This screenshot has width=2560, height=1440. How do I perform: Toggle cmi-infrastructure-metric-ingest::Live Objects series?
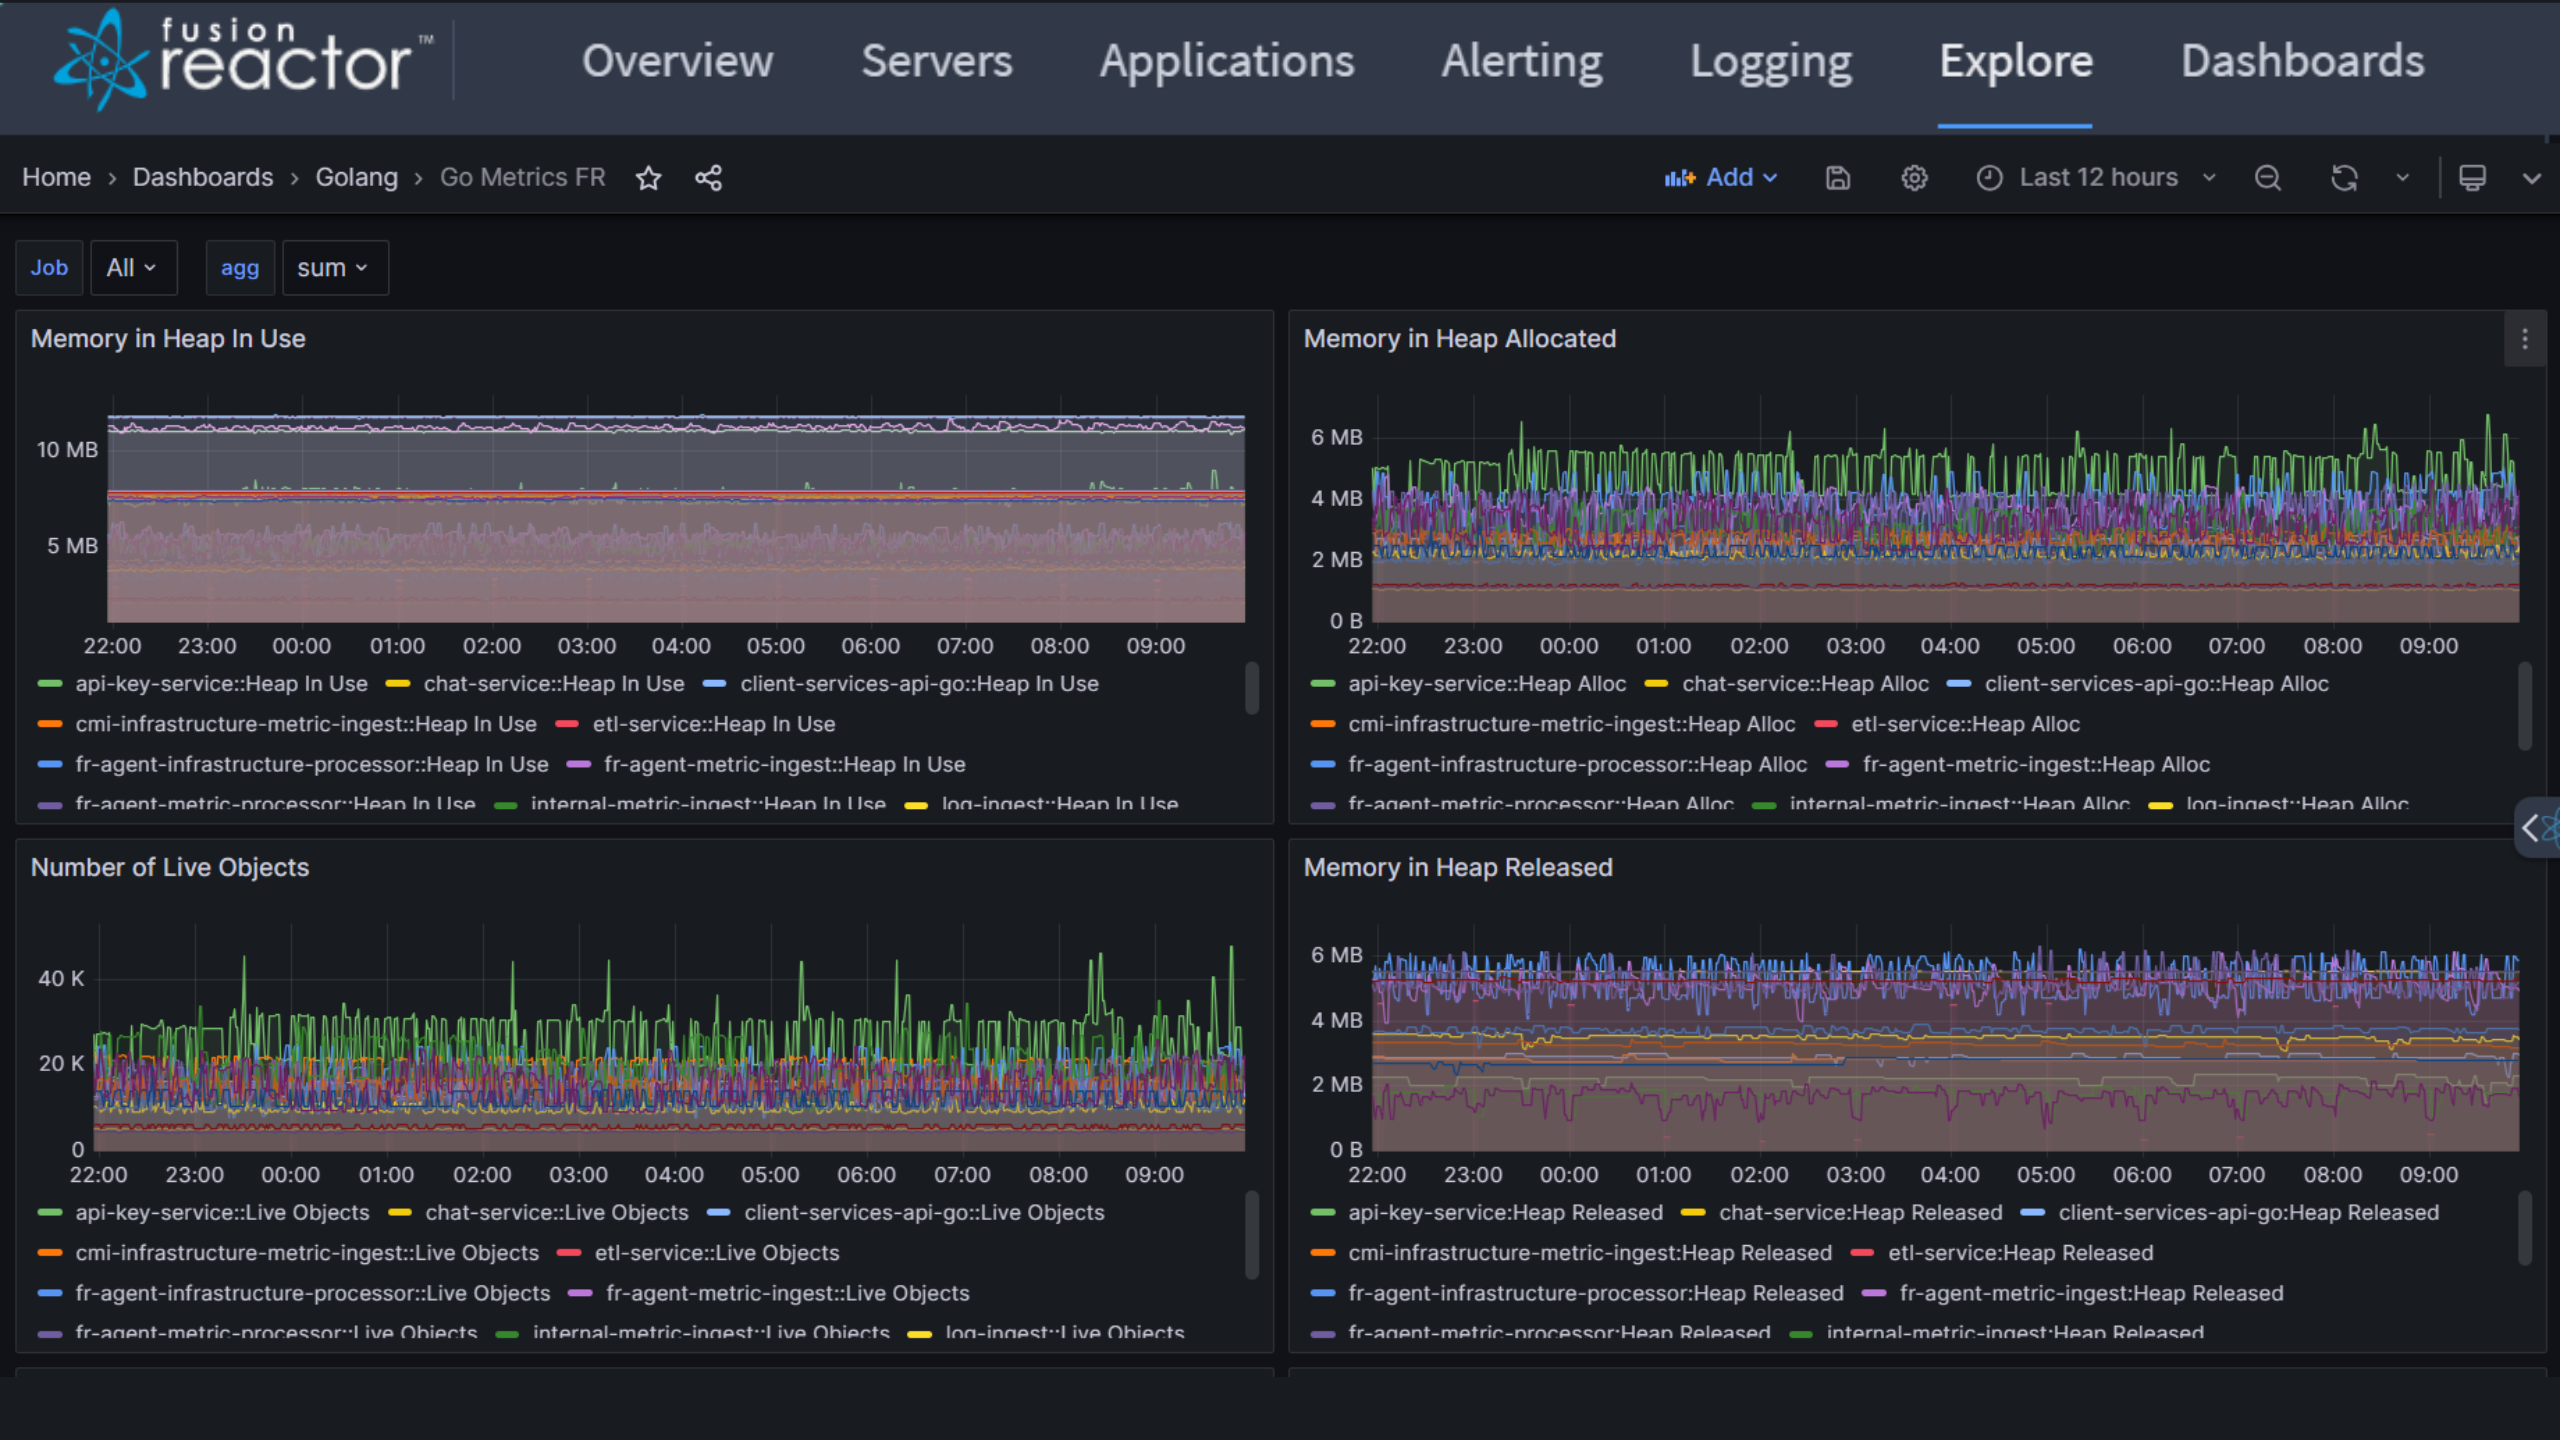coord(307,1253)
